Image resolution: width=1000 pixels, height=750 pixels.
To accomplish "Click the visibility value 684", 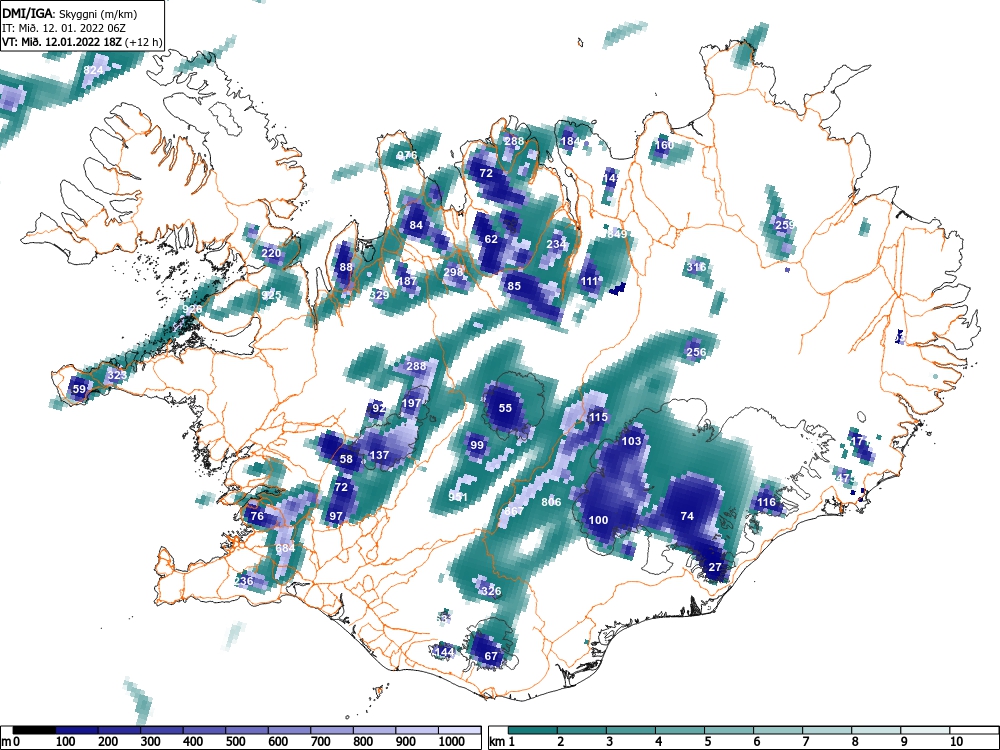I will (286, 548).
